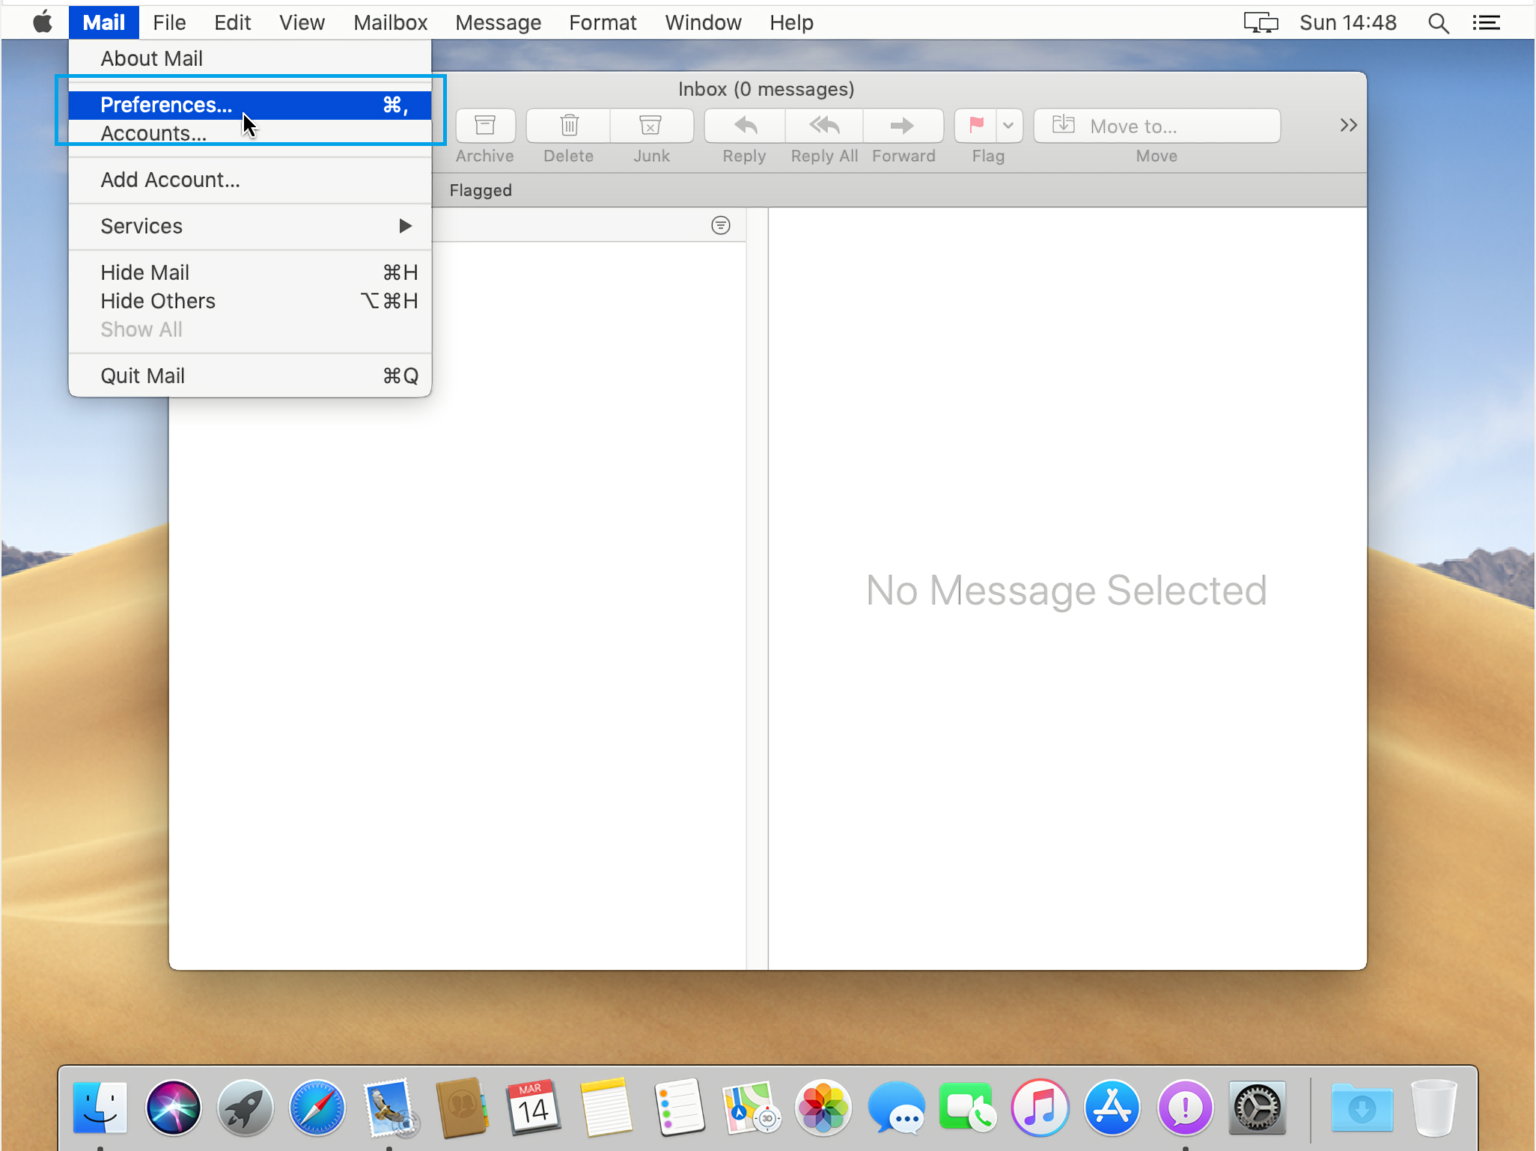Click the red Flag icon

(976, 126)
